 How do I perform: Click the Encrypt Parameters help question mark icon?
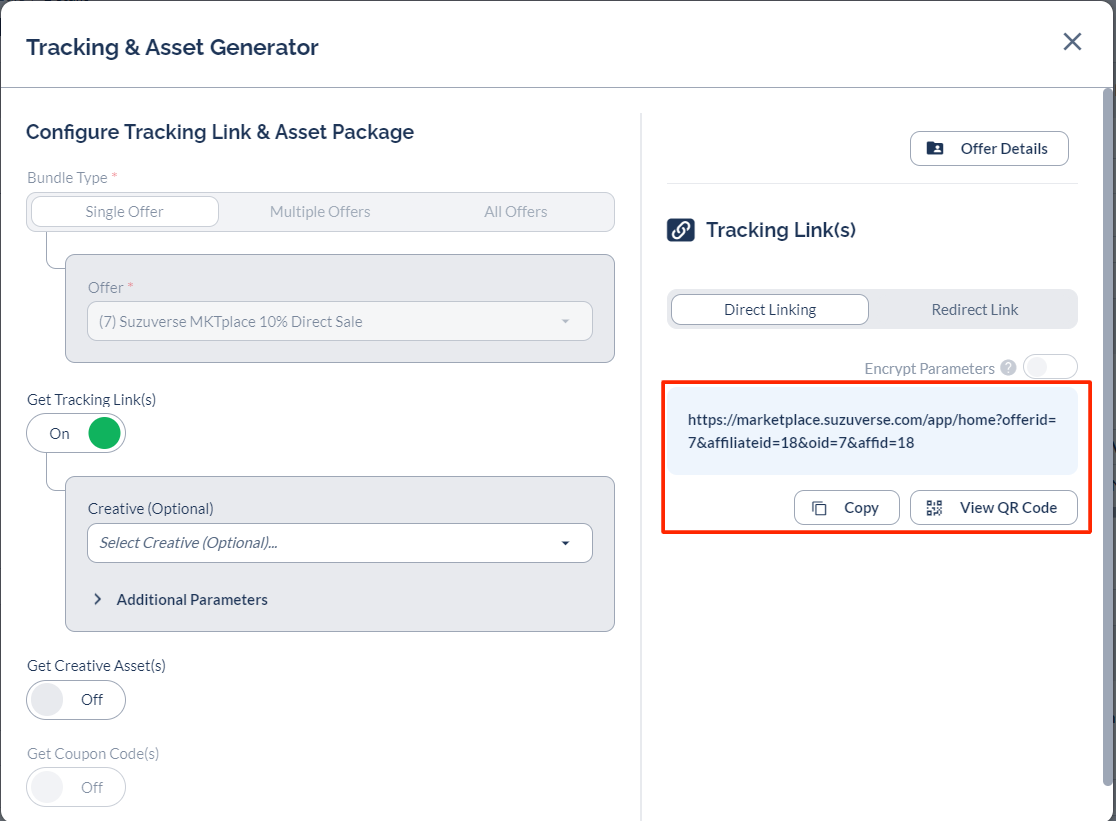pyautogui.click(x=1008, y=368)
